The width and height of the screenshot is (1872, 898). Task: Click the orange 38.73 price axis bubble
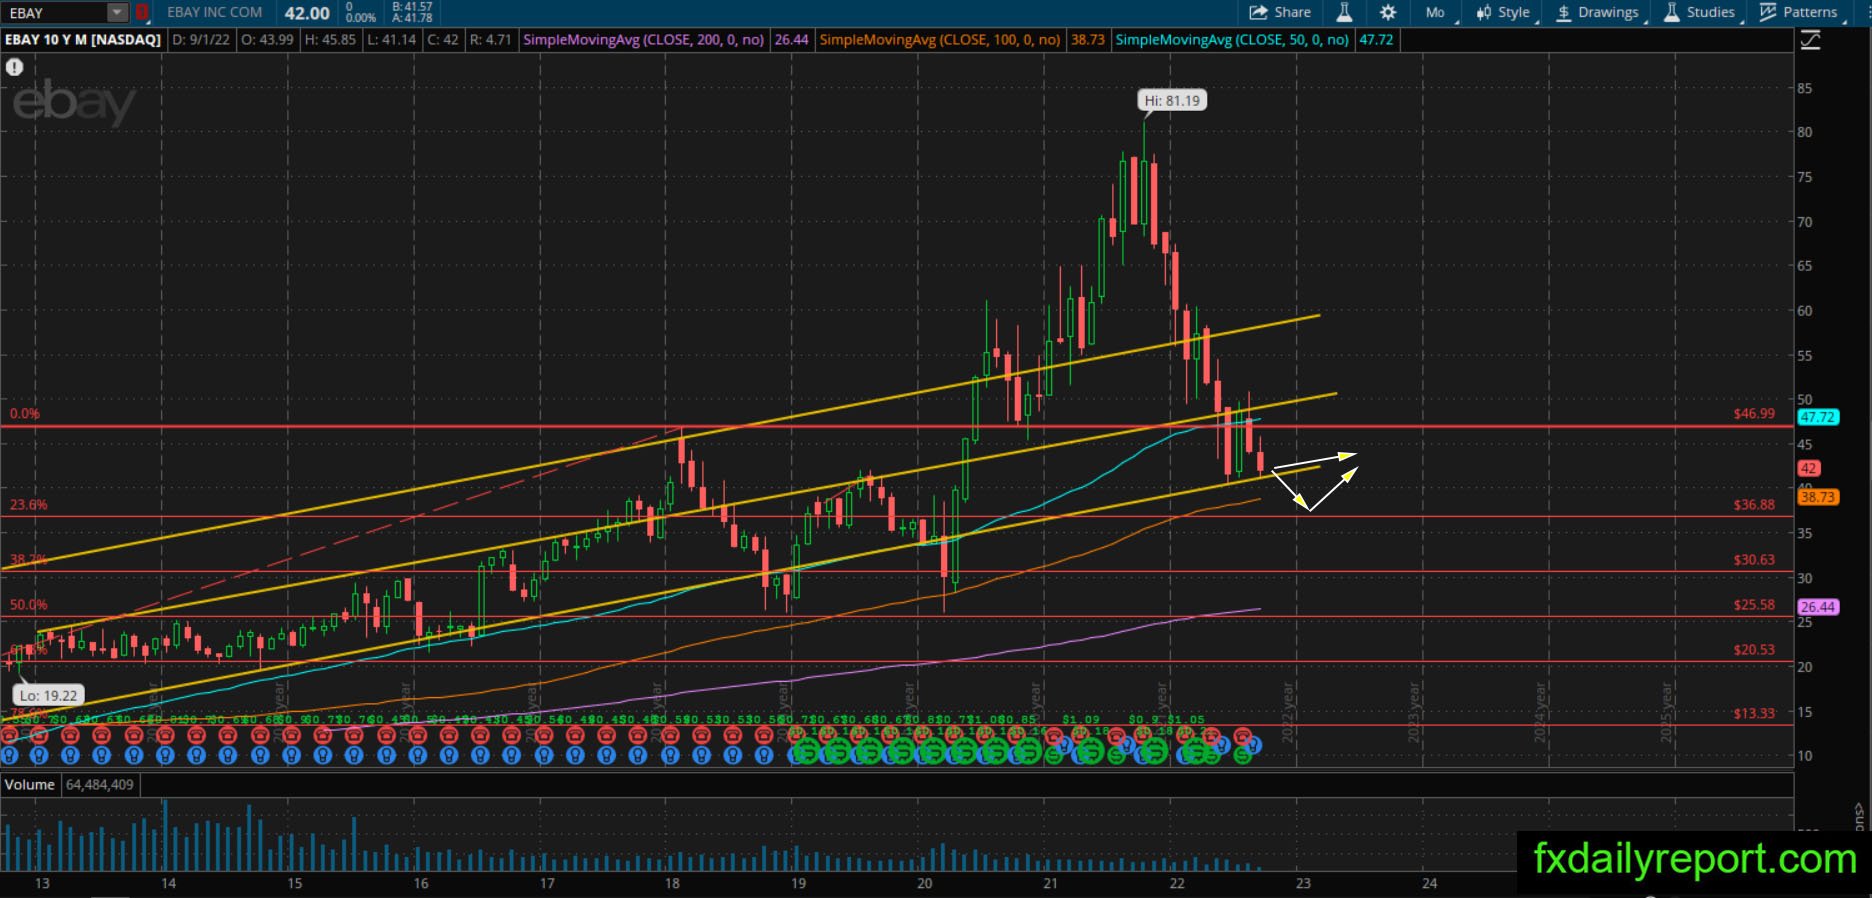[x=1817, y=497]
